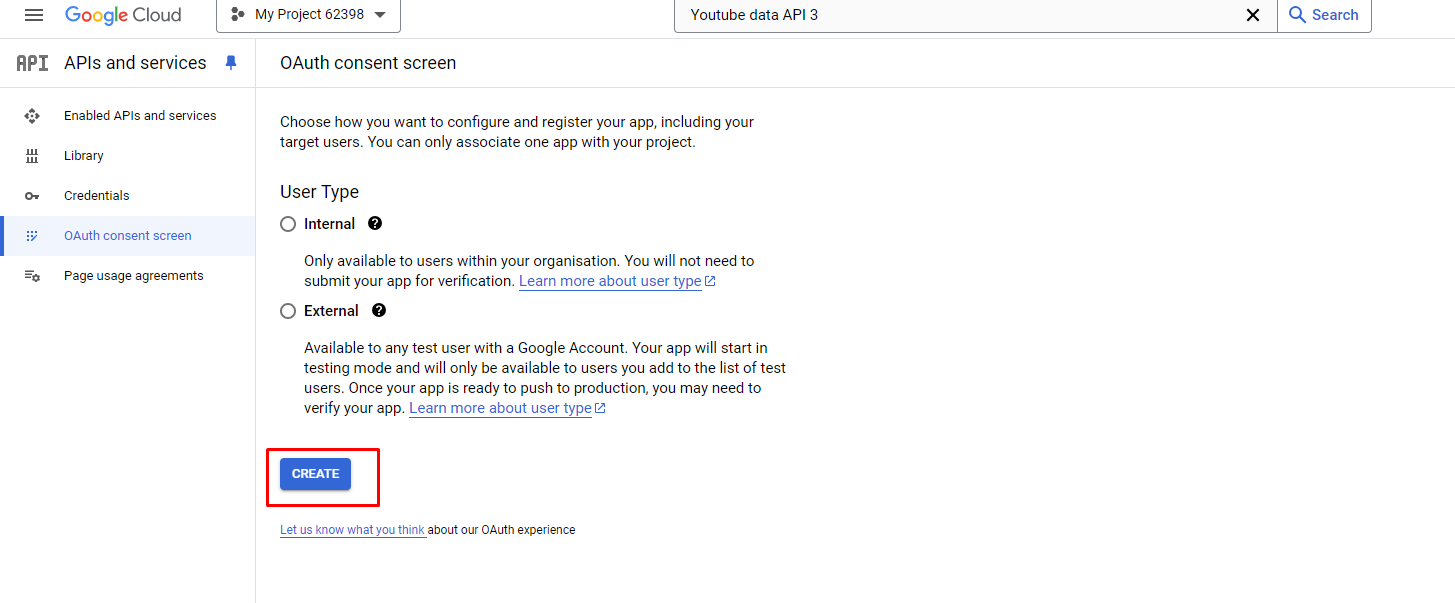Open the Learn more about user type link
This screenshot has width=1455, height=603.
pyautogui.click(x=610, y=281)
